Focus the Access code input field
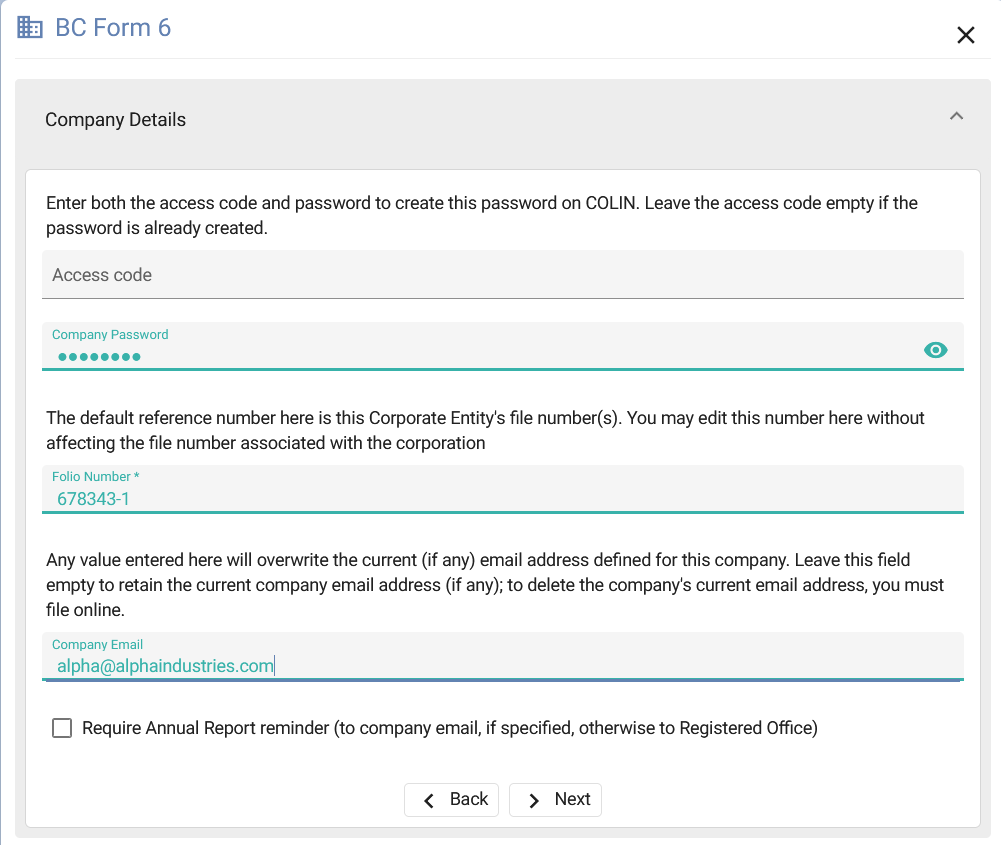This screenshot has height=845, width=1001. click(x=502, y=275)
